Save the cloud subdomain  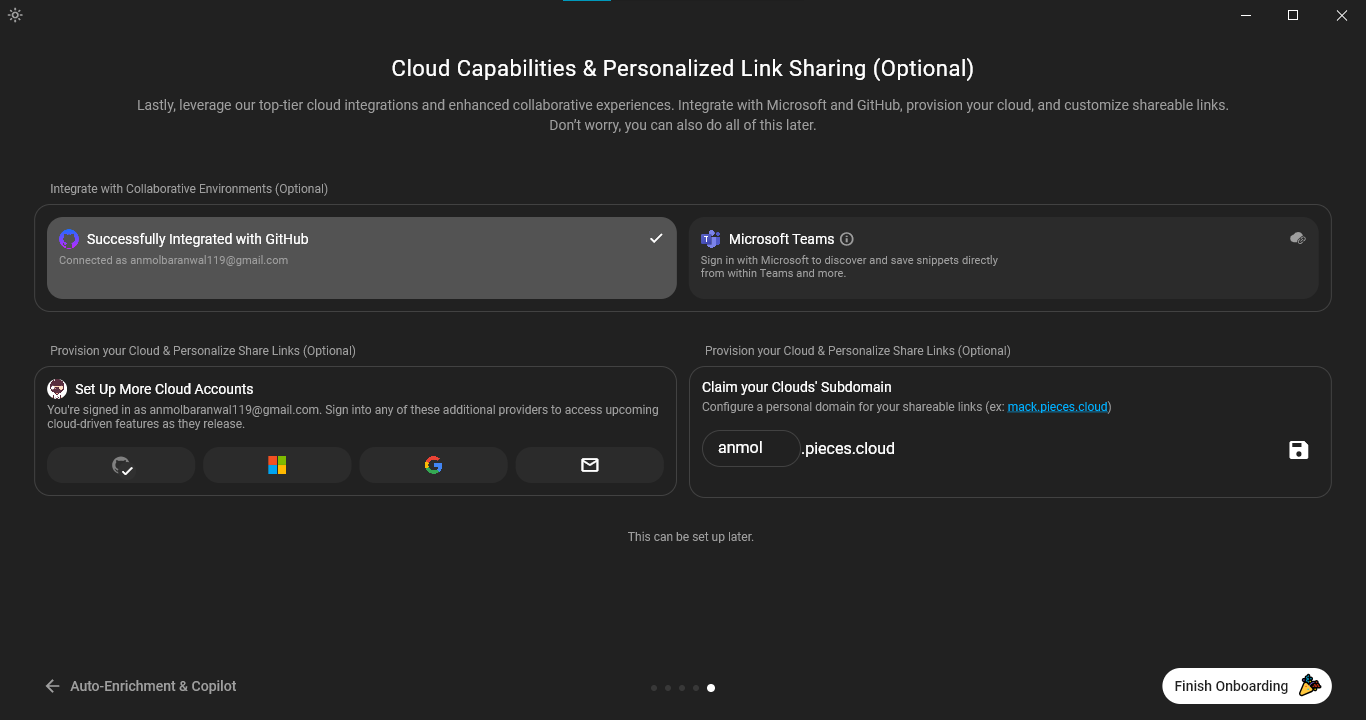[1298, 450]
